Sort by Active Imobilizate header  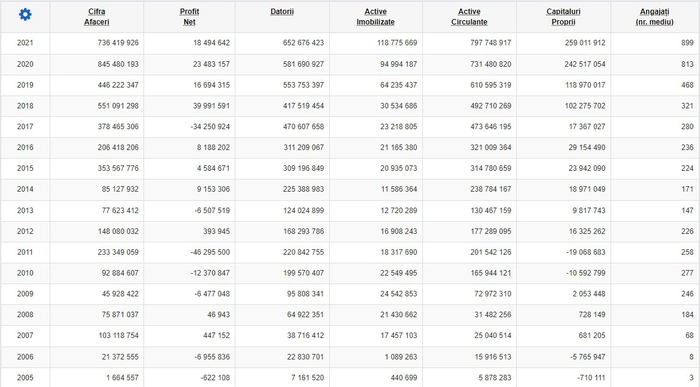375,17
